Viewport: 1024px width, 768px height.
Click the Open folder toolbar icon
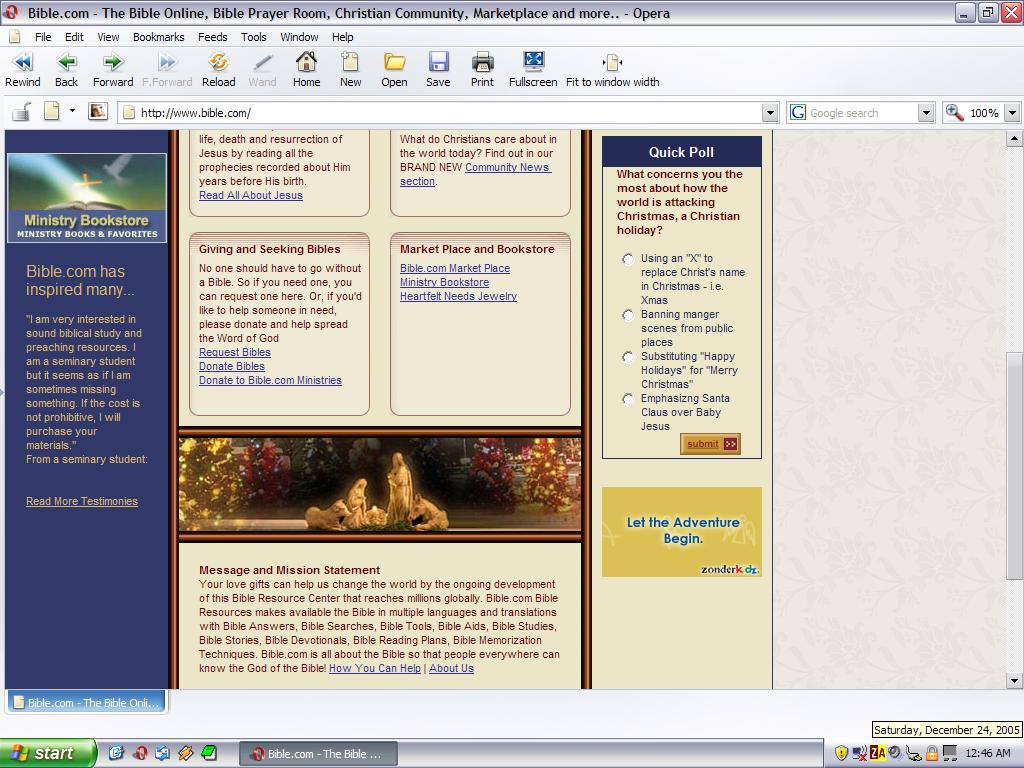click(394, 69)
